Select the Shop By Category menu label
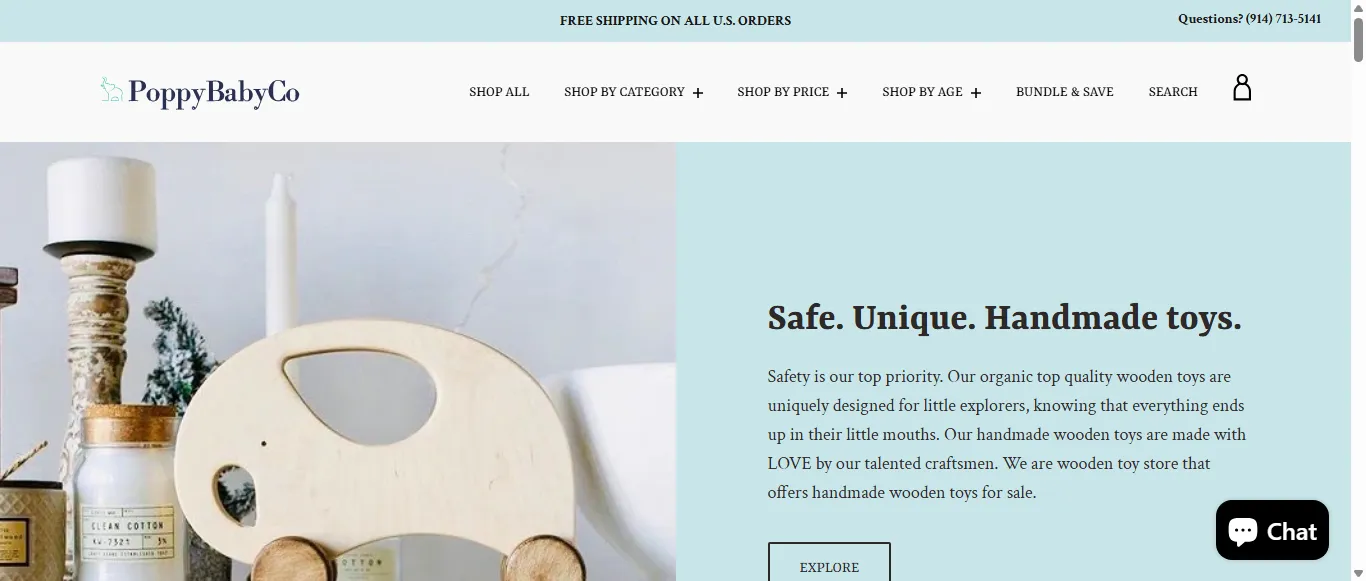The height and width of the screenshot is (581, 1366). pos(624,92)
